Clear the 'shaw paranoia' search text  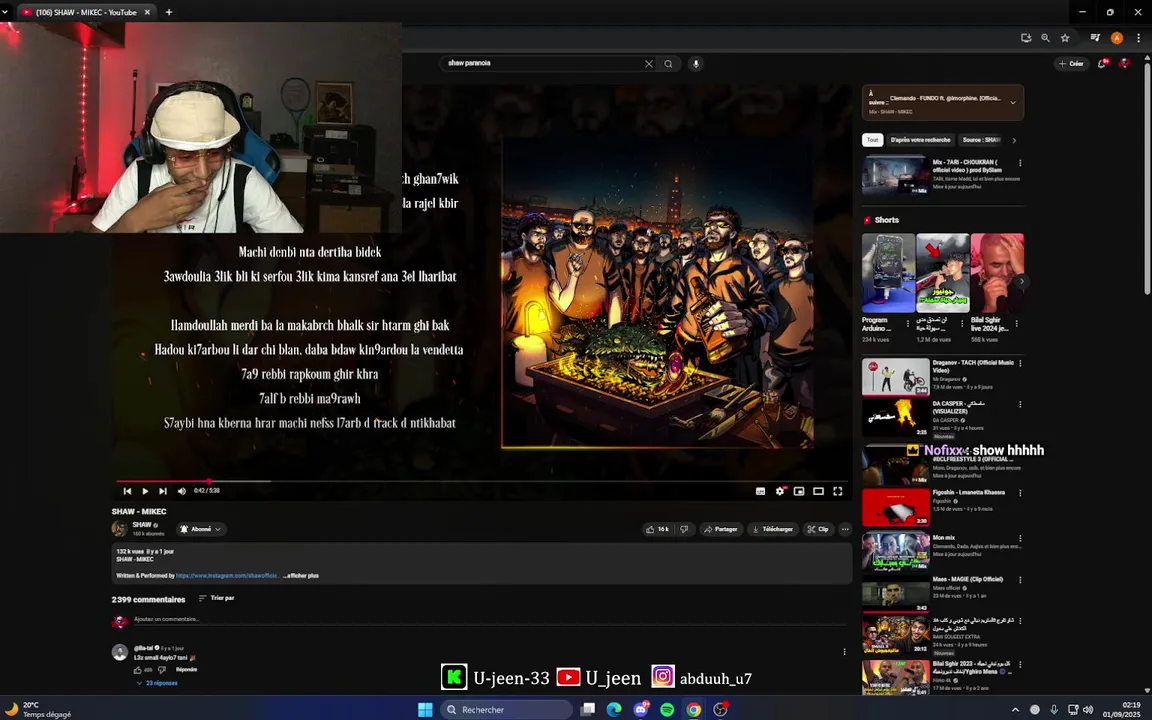click(649, 64)
